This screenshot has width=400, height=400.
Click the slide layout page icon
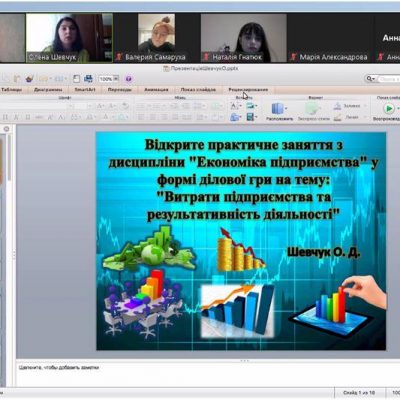pyautogui.click(x=76, y=79)
